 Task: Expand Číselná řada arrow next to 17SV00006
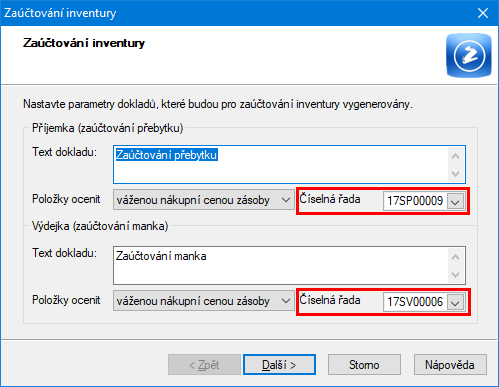455,302
